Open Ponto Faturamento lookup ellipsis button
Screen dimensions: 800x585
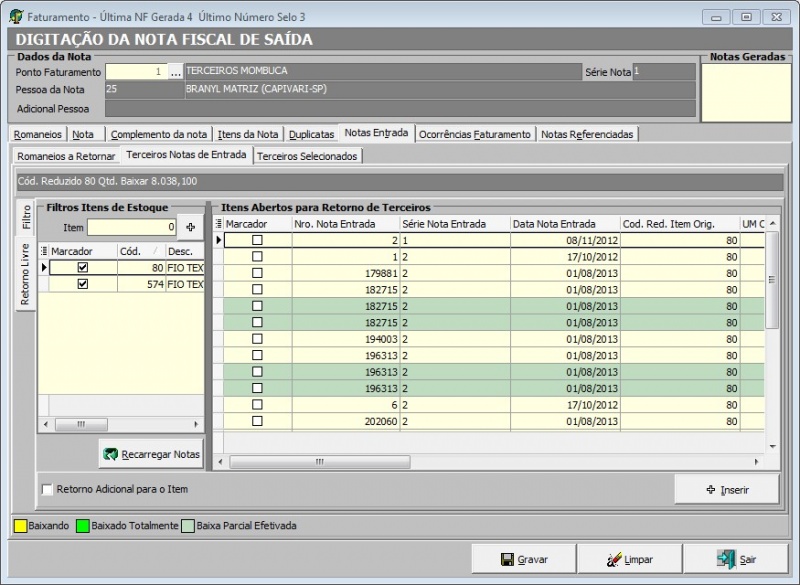tap(176, 72)
